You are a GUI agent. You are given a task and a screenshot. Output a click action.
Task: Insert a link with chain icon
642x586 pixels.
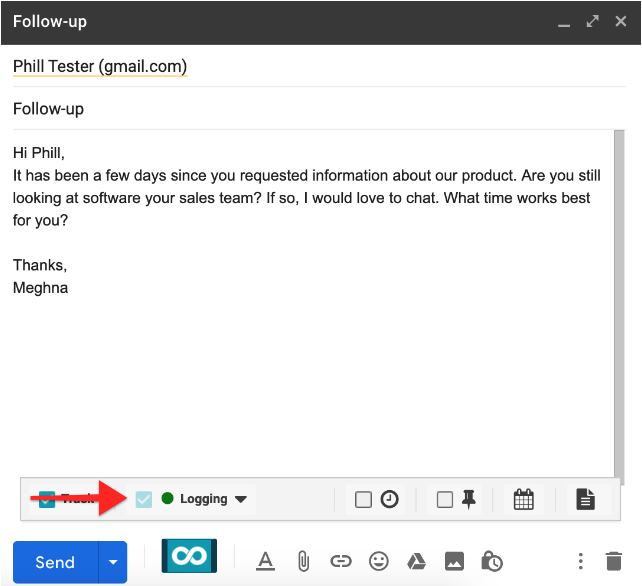(x=341, y=561)
